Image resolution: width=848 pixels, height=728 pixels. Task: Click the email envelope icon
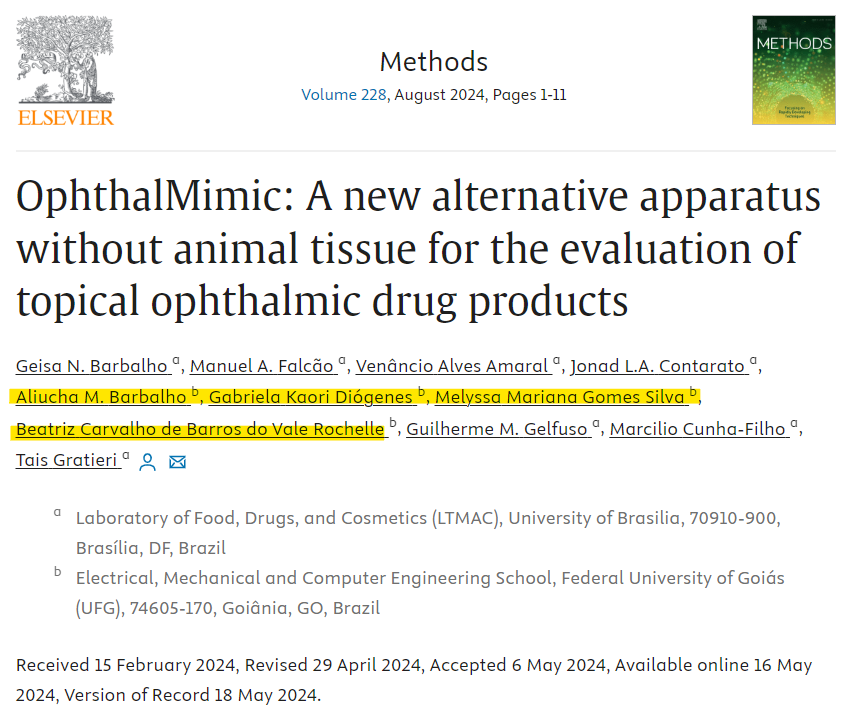tap(178, 462)
